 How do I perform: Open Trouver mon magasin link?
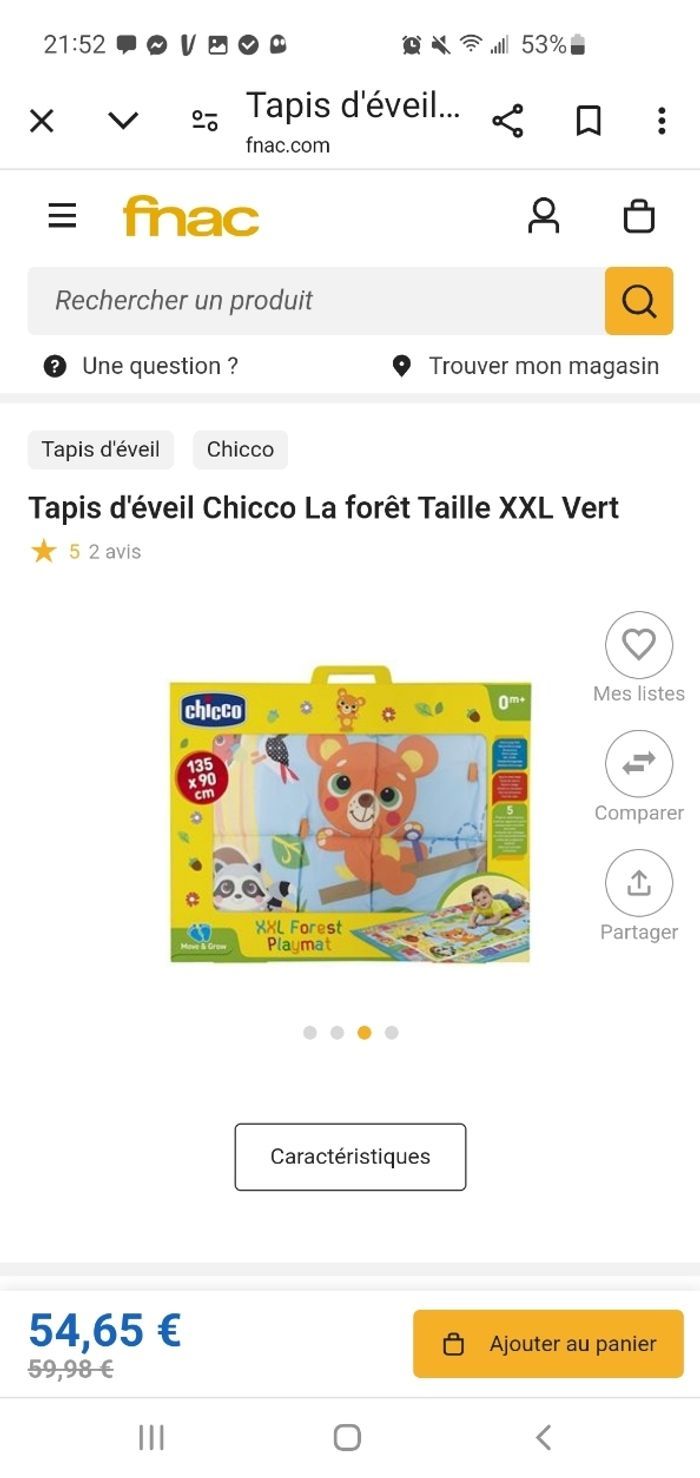(525, 366)
